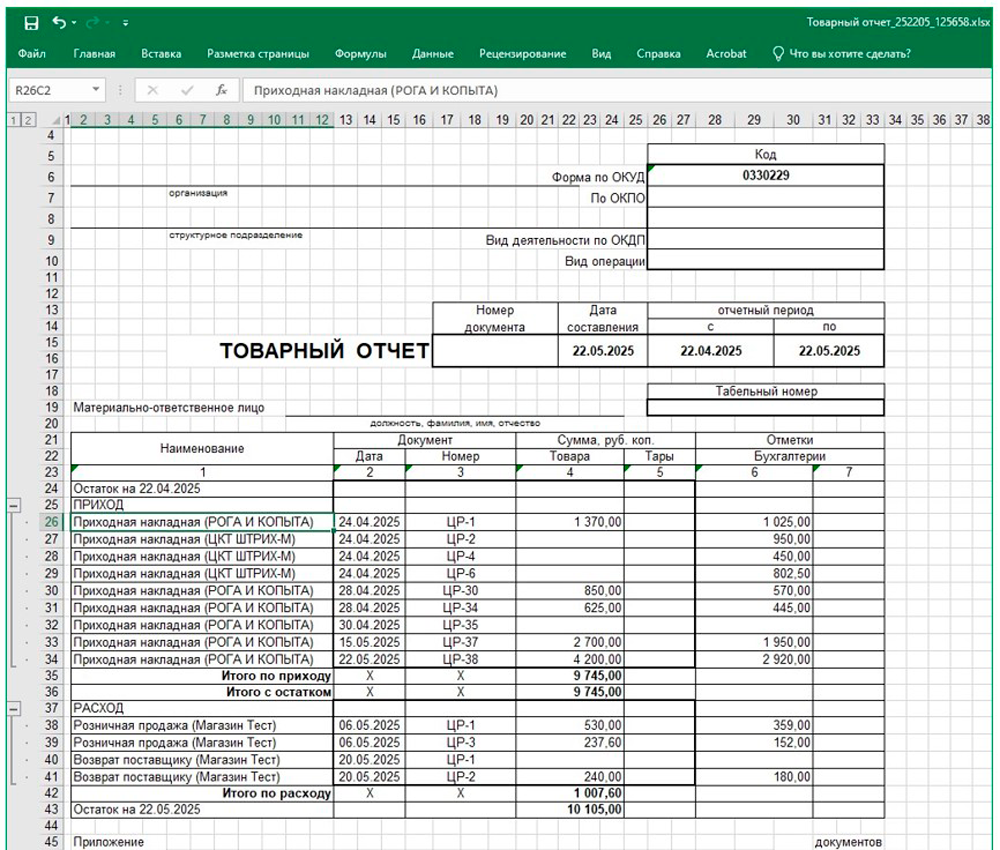This screenshot has height=850, width=1000.
Task: Click the Enter checkmark in formula bar
Action: [x=187, y=90]
